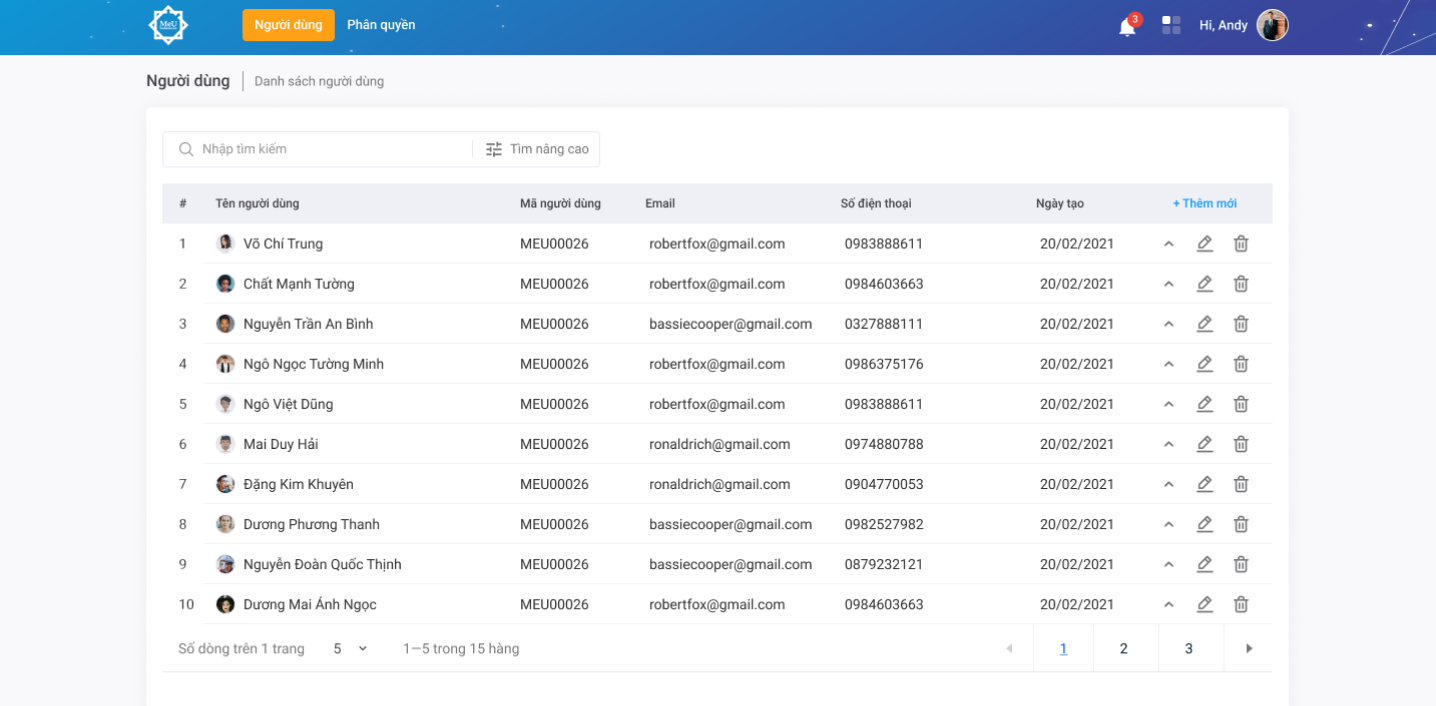
Task: Open rows per page dropdown
Action: click(x=351, y=649)
